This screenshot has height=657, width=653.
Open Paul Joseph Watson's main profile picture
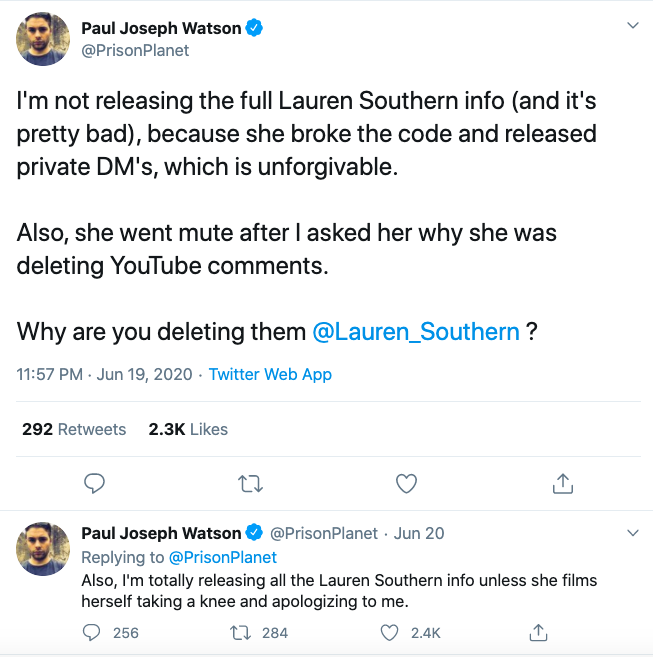[42, 39]
